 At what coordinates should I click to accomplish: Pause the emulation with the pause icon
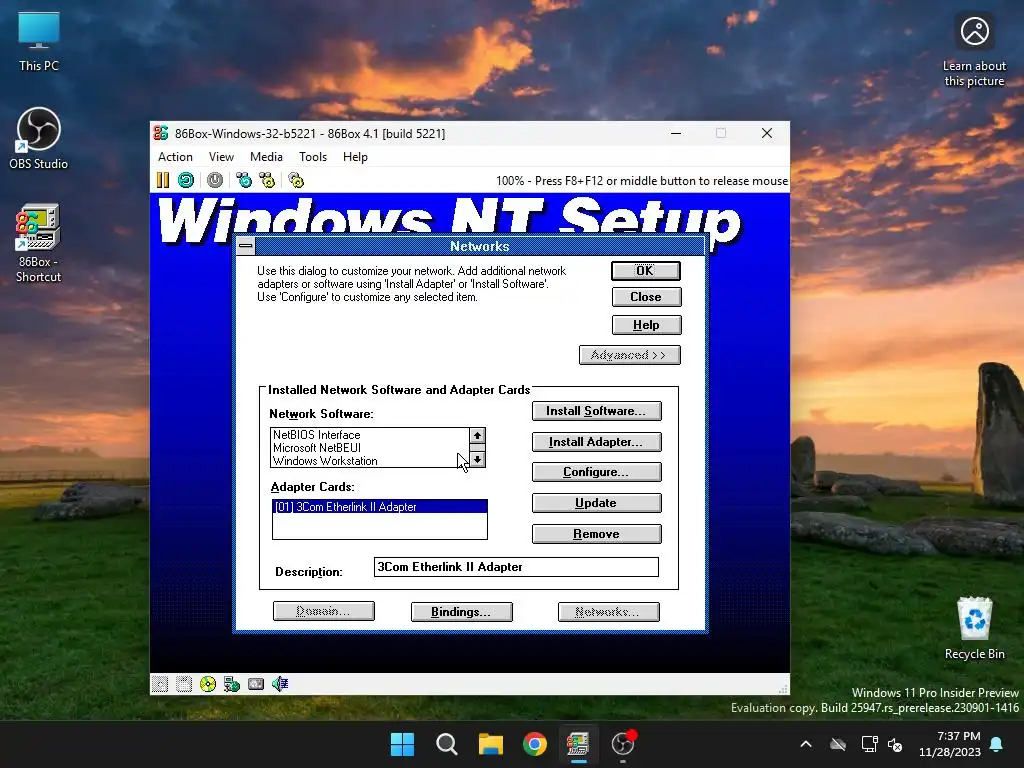pos(163,180)
